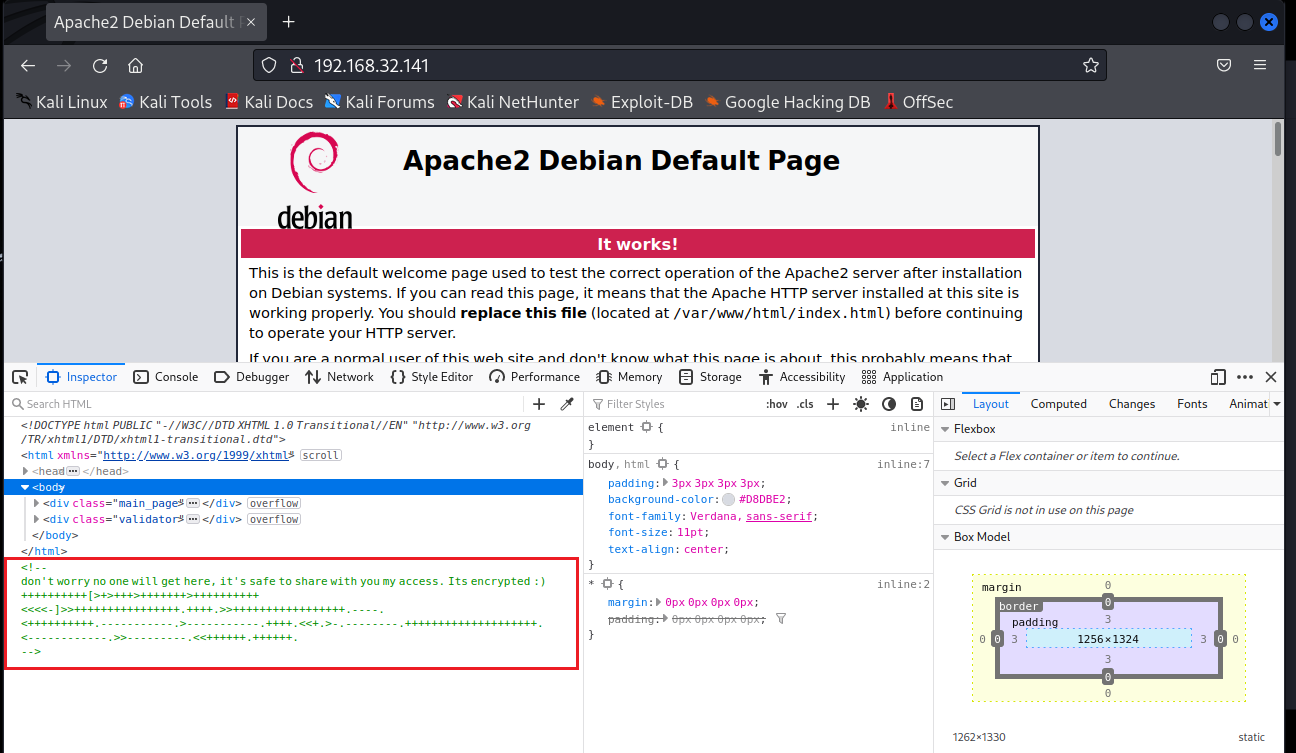This screenshot has width=1296, height=753.
Task: Go to the browser home page
Action: [136, 65]
